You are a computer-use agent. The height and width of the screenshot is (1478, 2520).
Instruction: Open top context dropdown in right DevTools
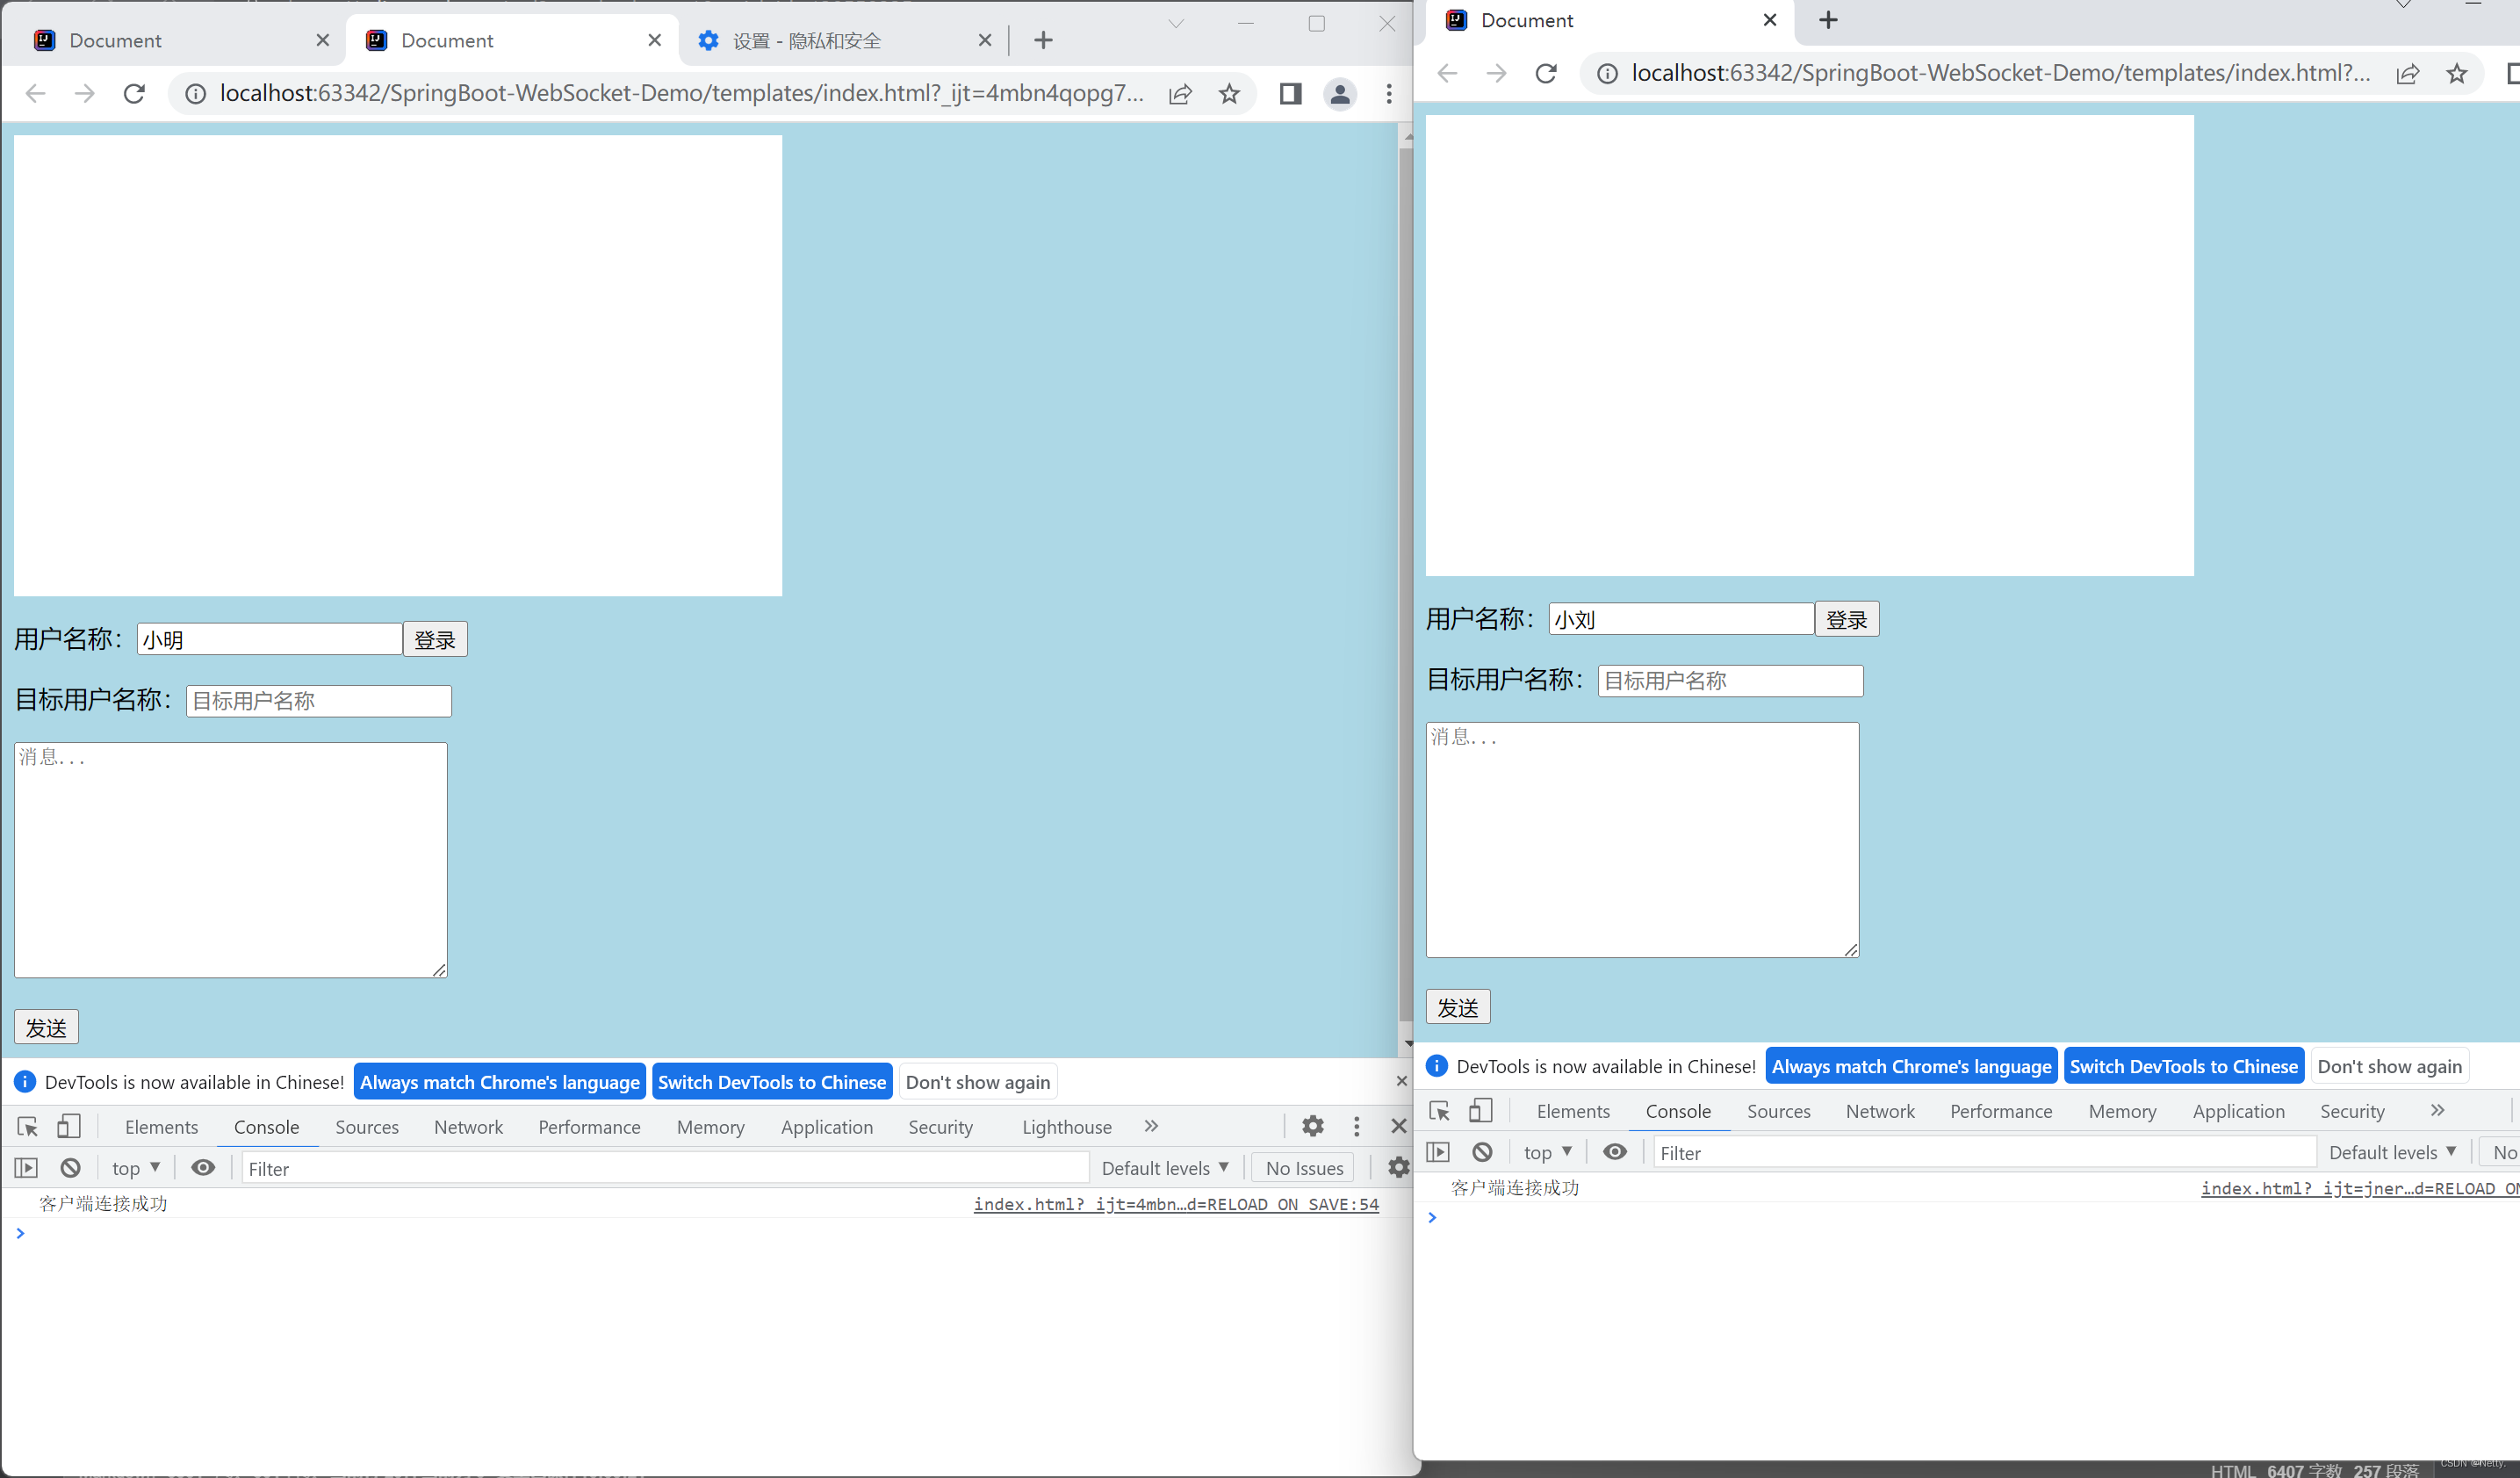[x=1548, y=1152]
